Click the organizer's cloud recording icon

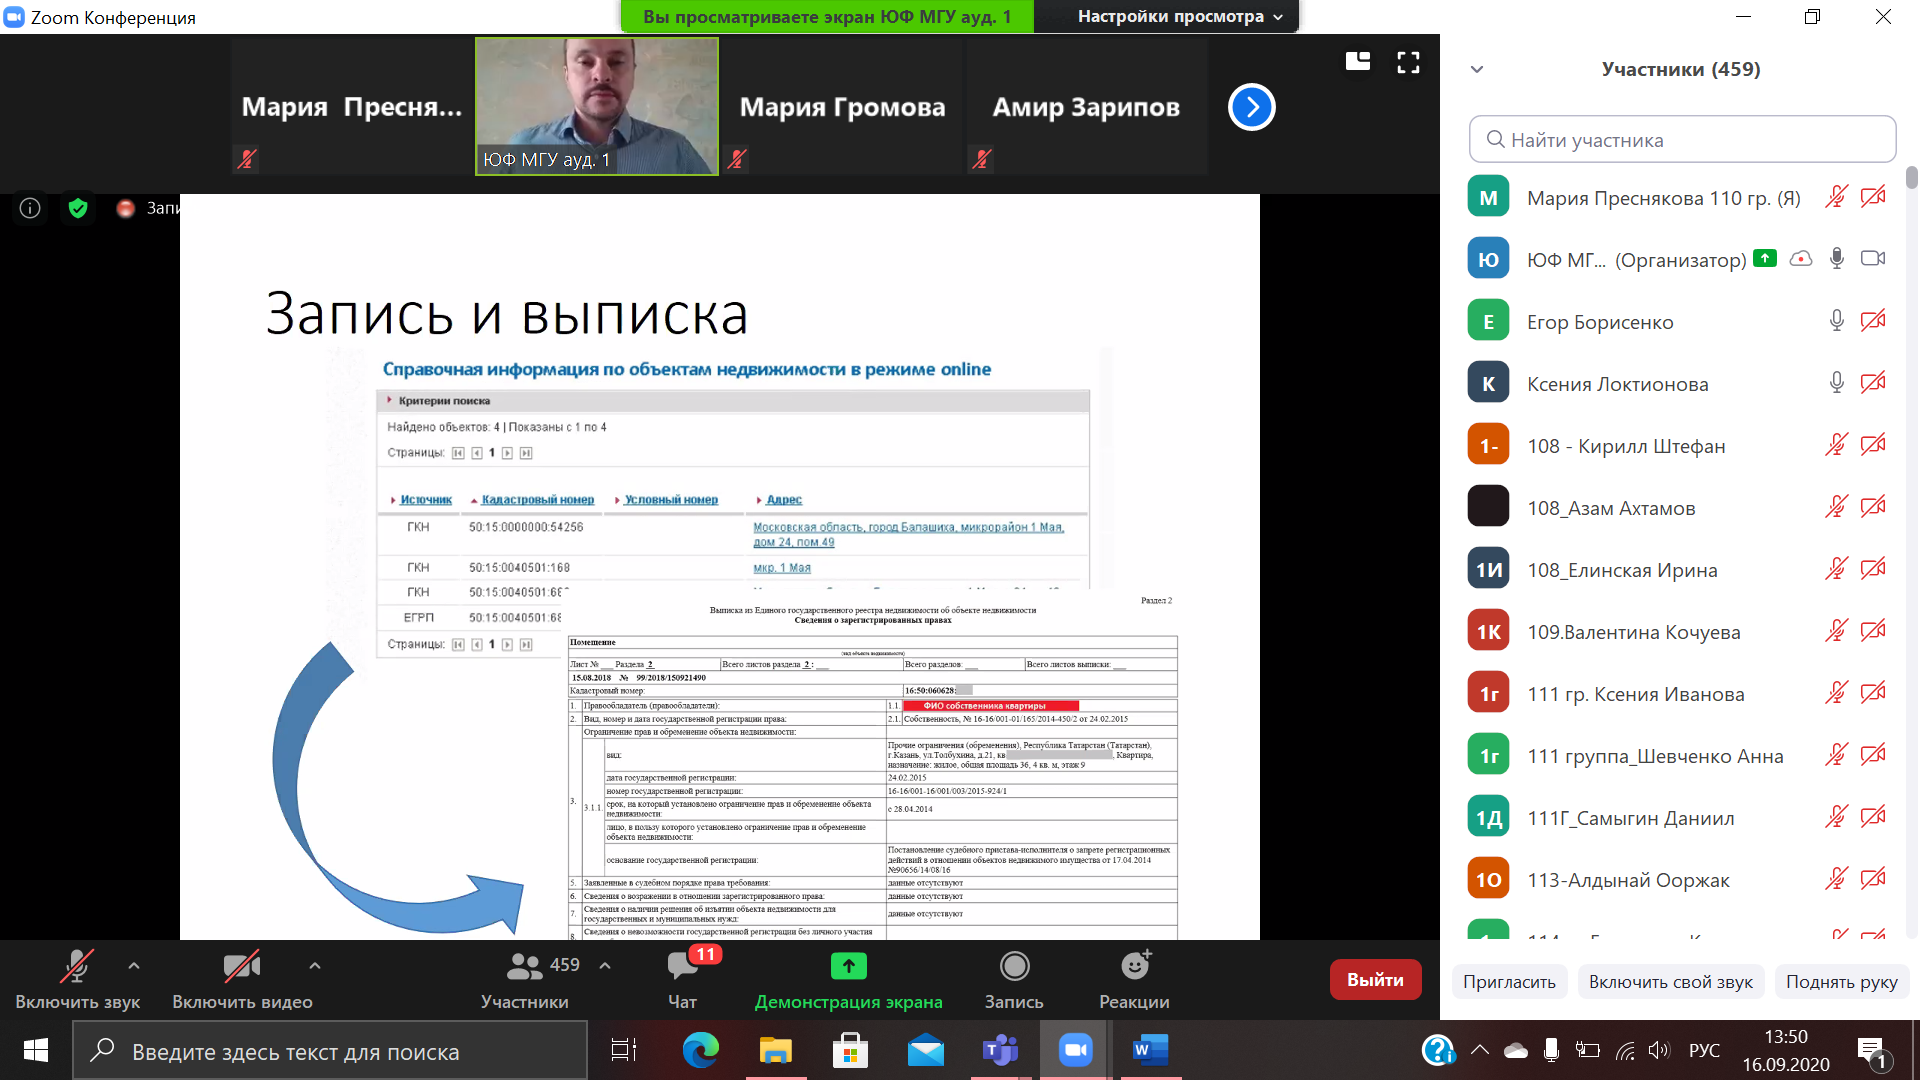point(1801,258)
